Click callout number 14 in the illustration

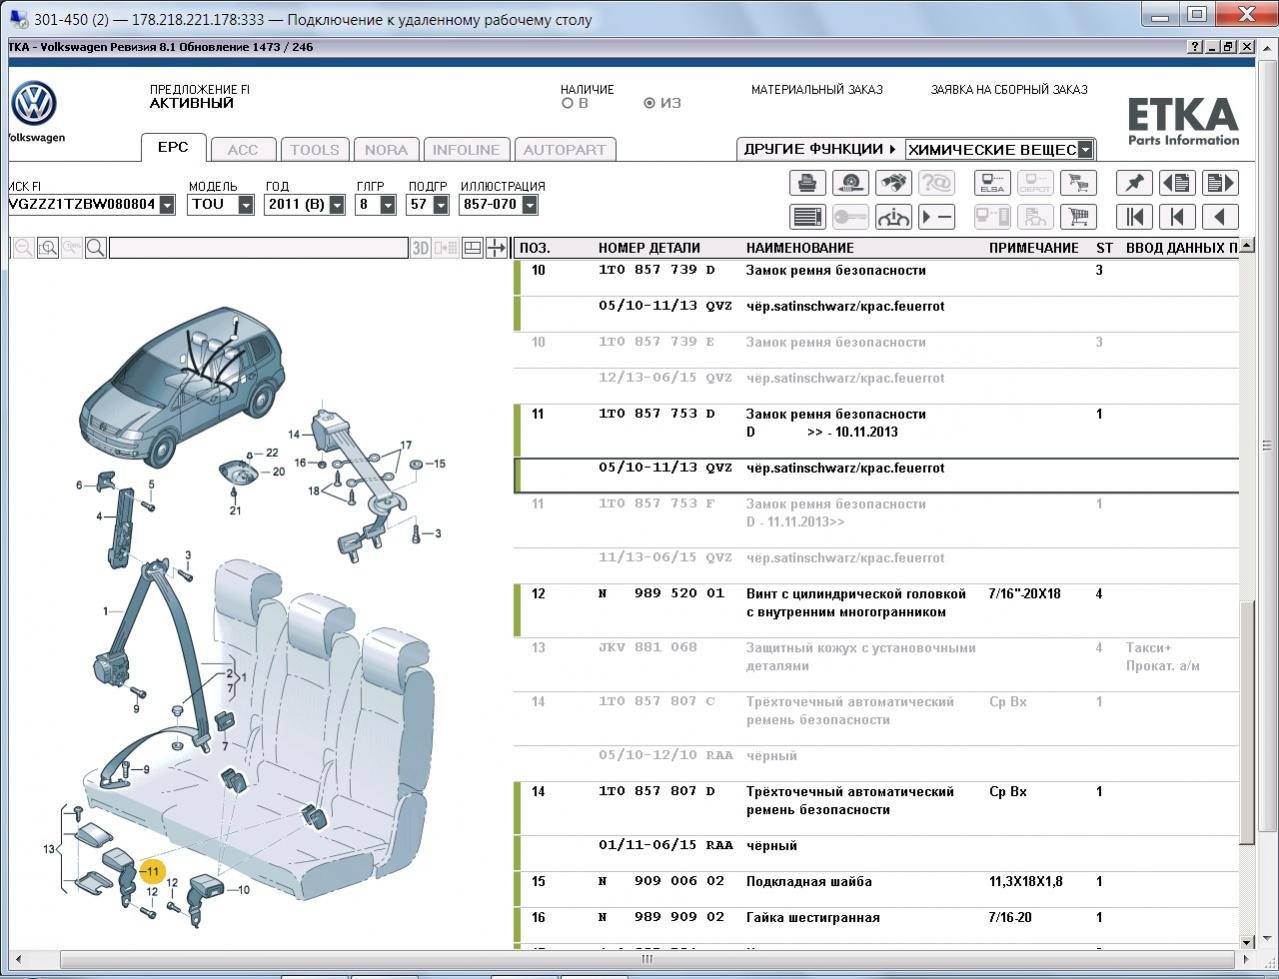click(294, 434)
